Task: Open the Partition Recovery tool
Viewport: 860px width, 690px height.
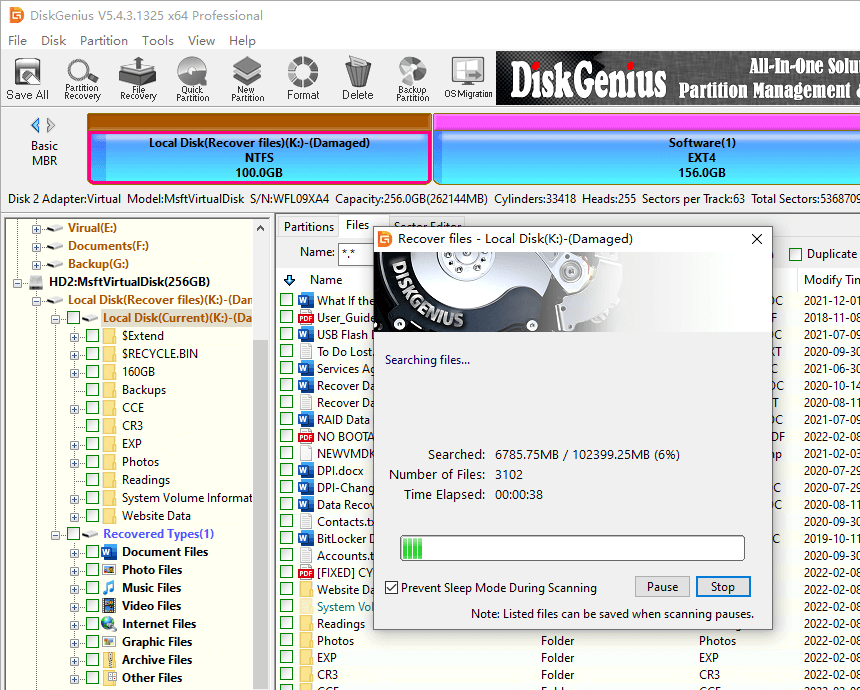Action: click(82, 78)
